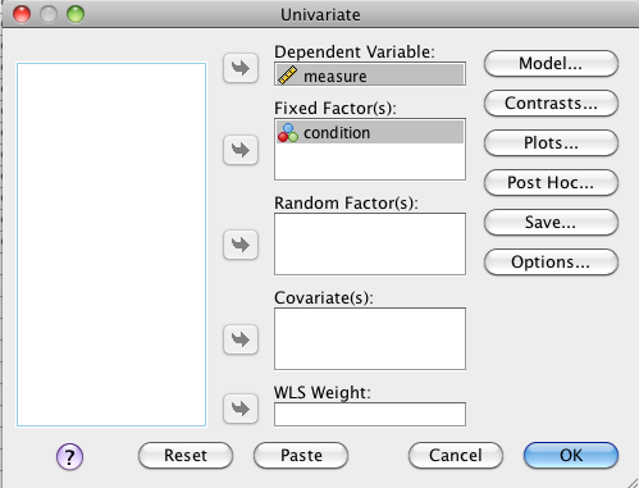Click the transfer arrow for WLS Weight
This screenshot has width=639, height=489.
(240, 408)
